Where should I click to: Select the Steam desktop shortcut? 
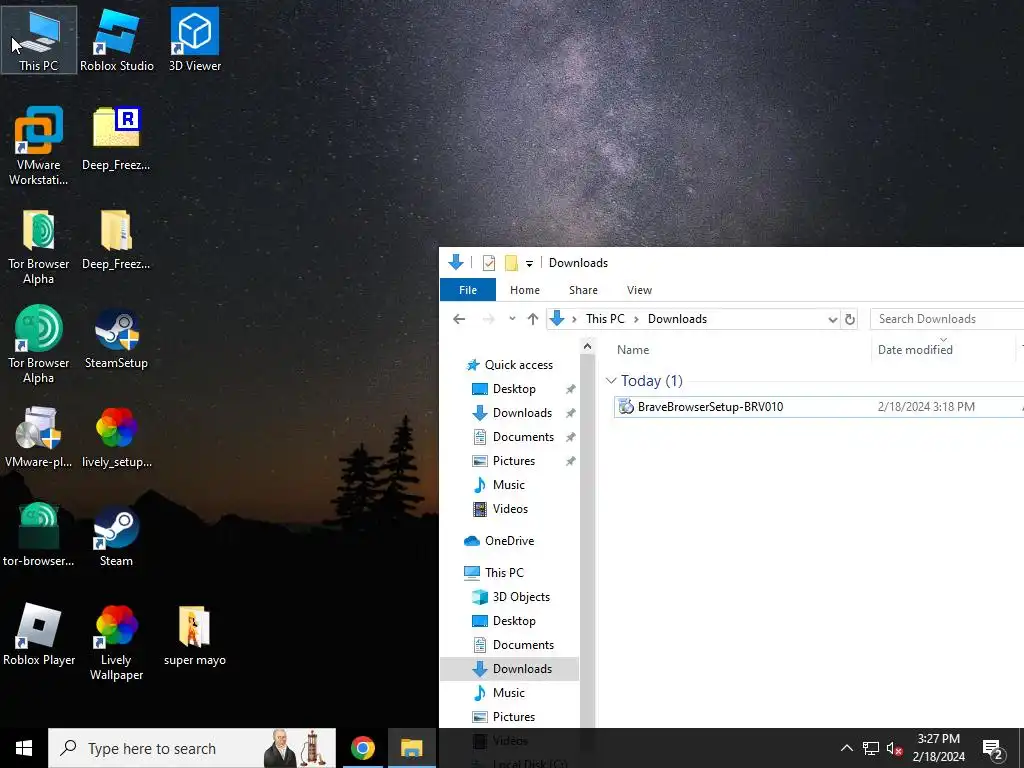116,536
